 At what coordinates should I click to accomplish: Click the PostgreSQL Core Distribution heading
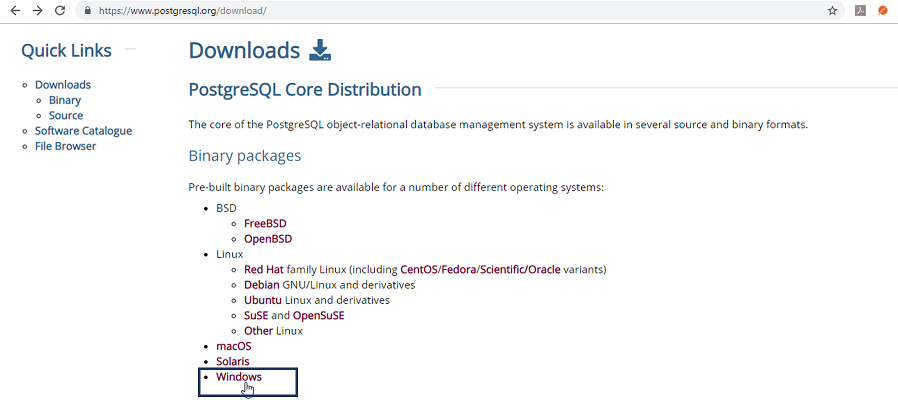[x=305, y=90]
